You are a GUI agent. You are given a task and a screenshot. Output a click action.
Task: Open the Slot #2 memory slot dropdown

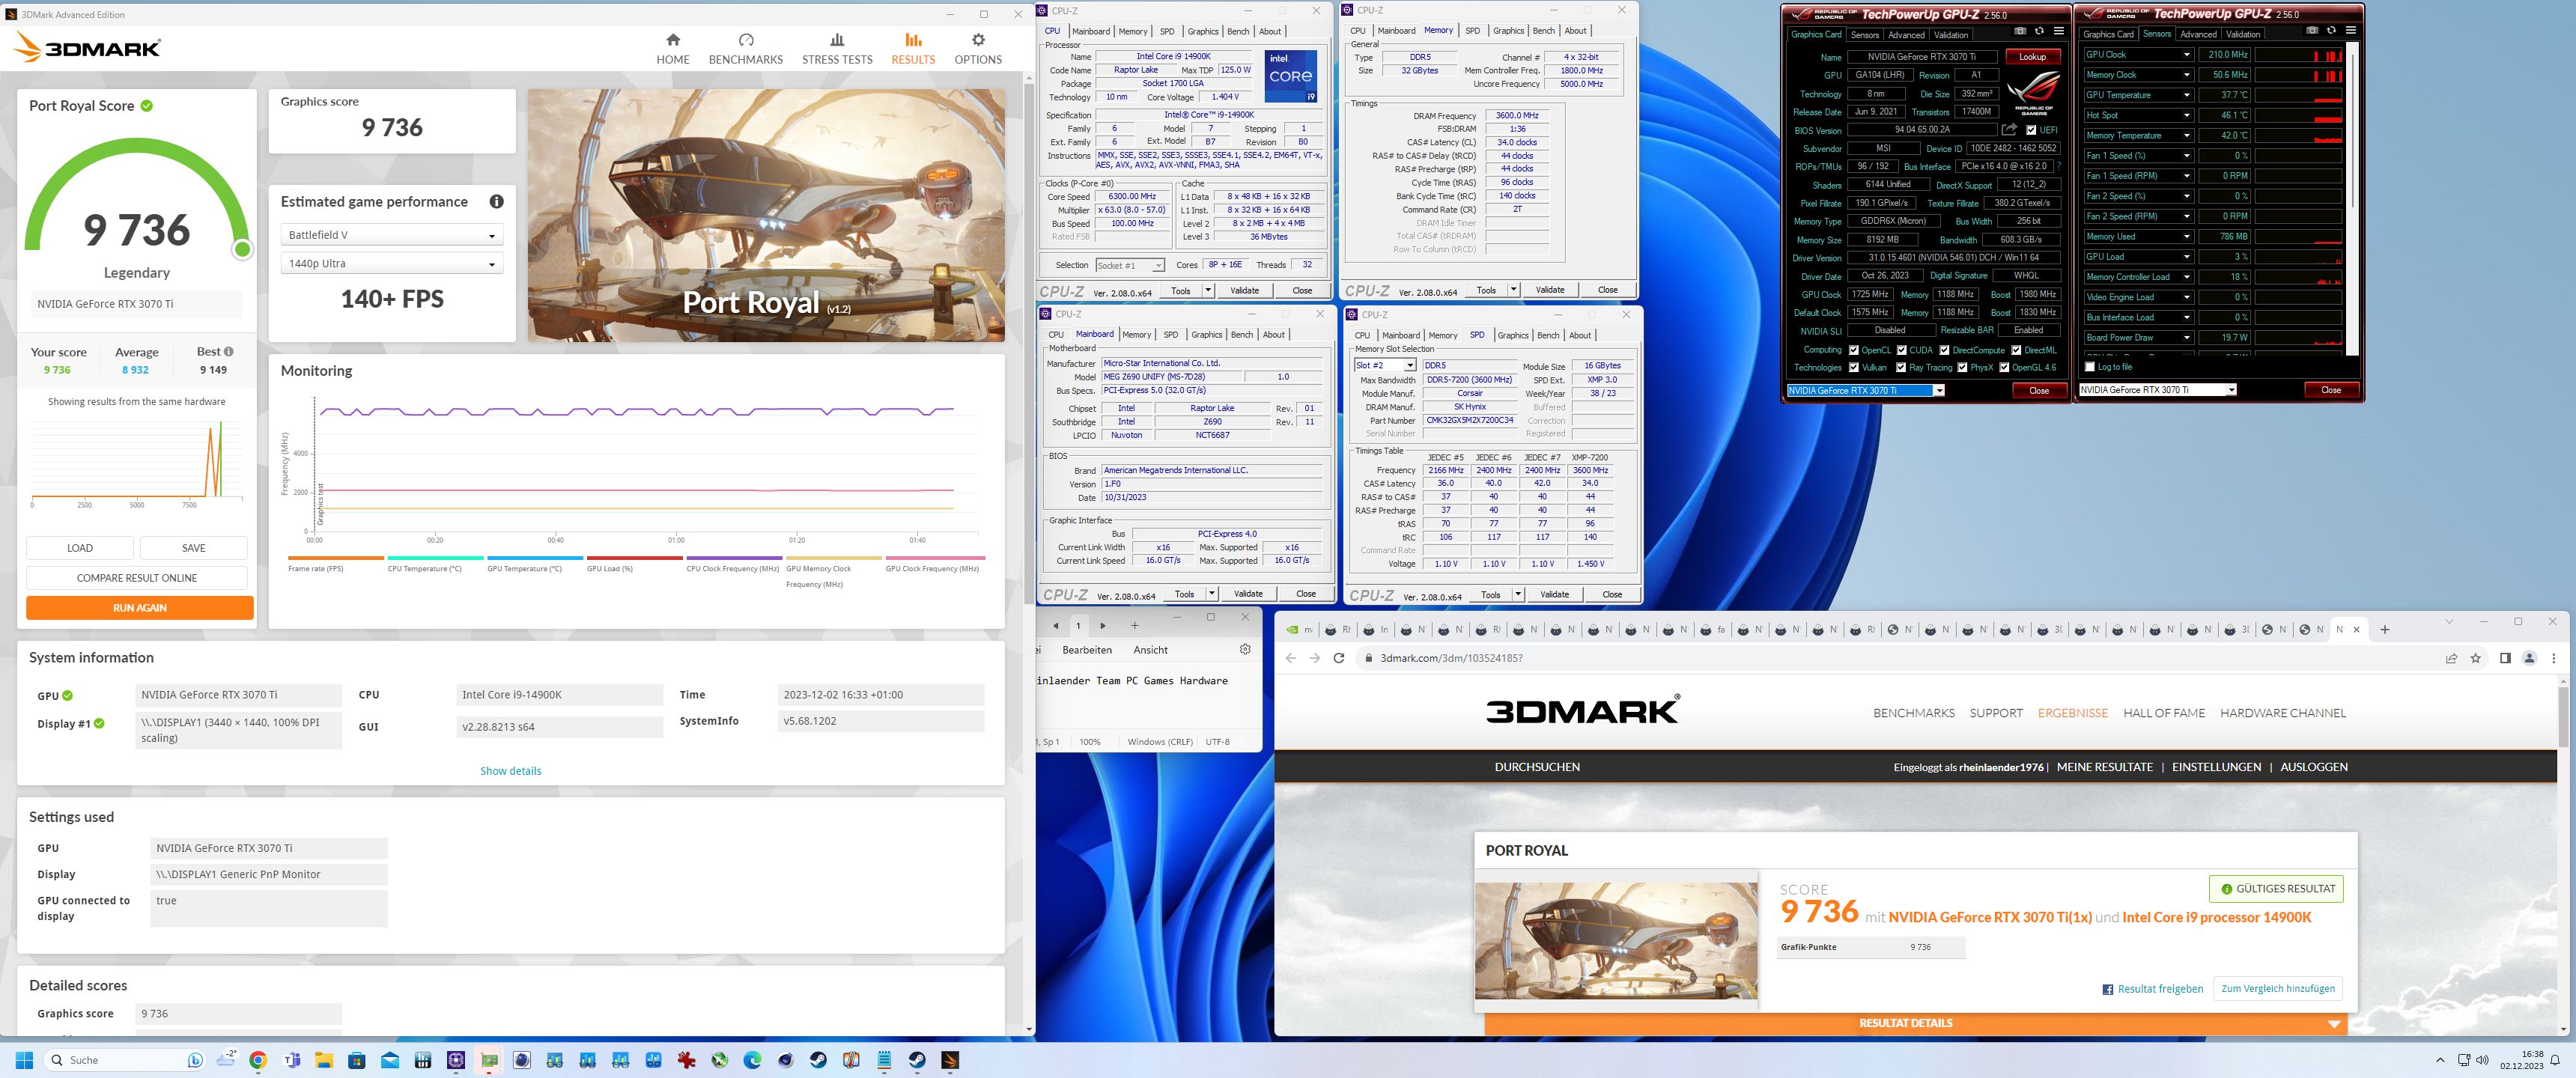coord(1385,365)
